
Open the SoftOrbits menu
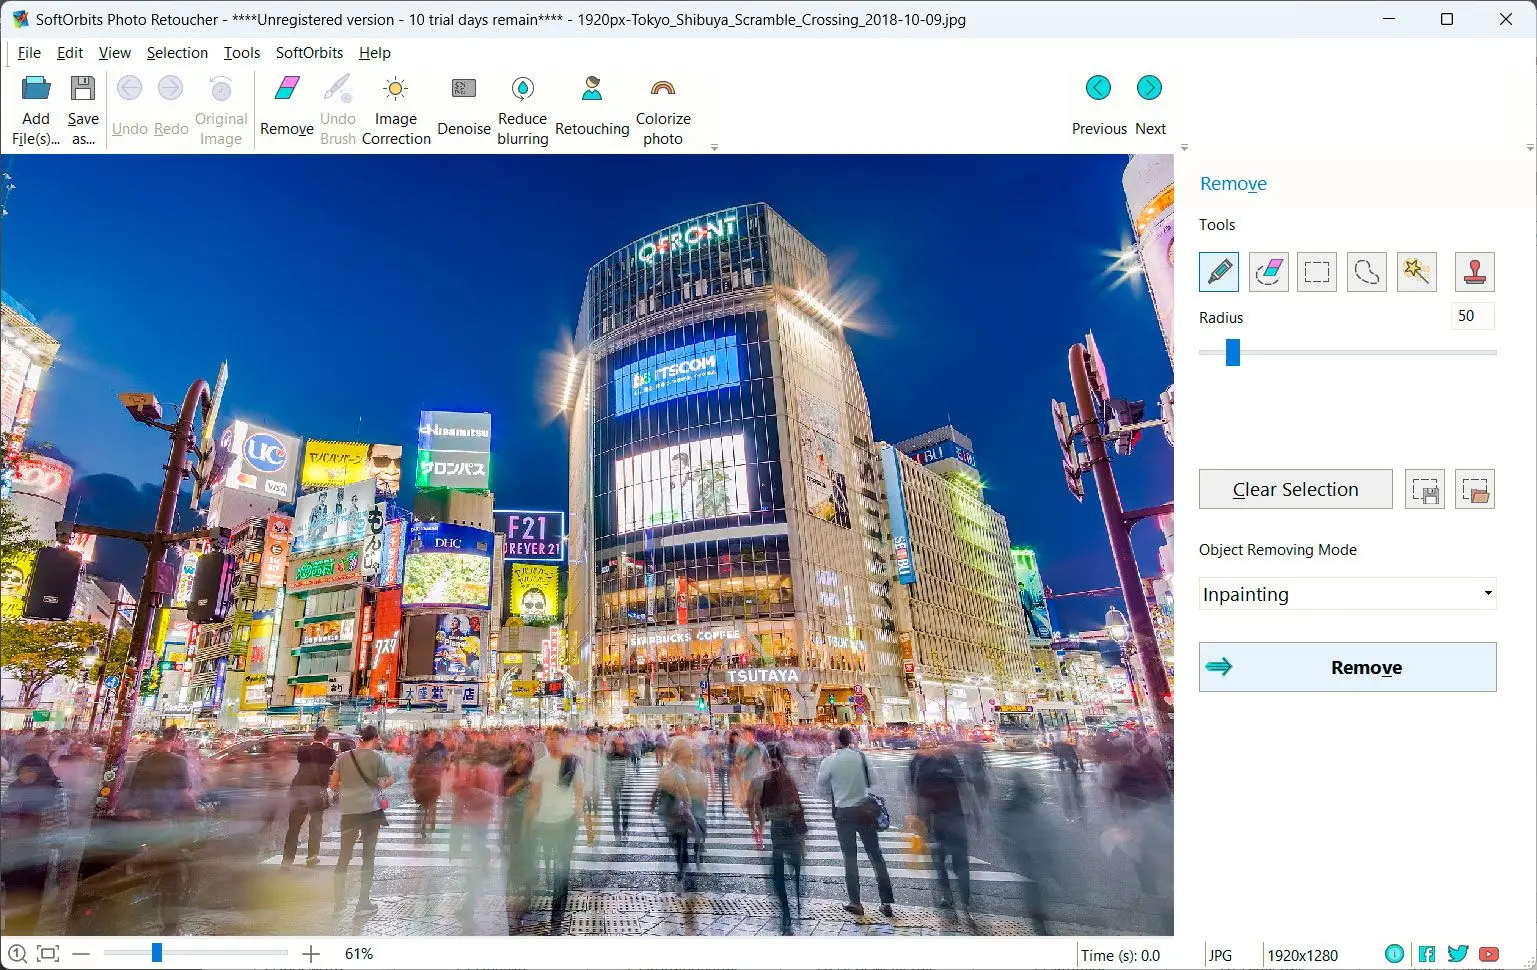click(x=308, y=53)
